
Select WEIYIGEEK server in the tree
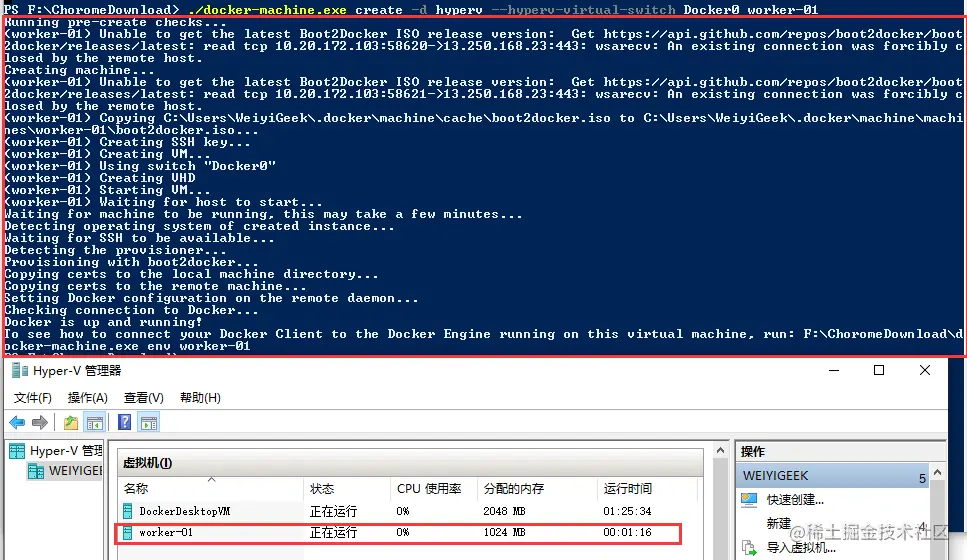(75, 471)
